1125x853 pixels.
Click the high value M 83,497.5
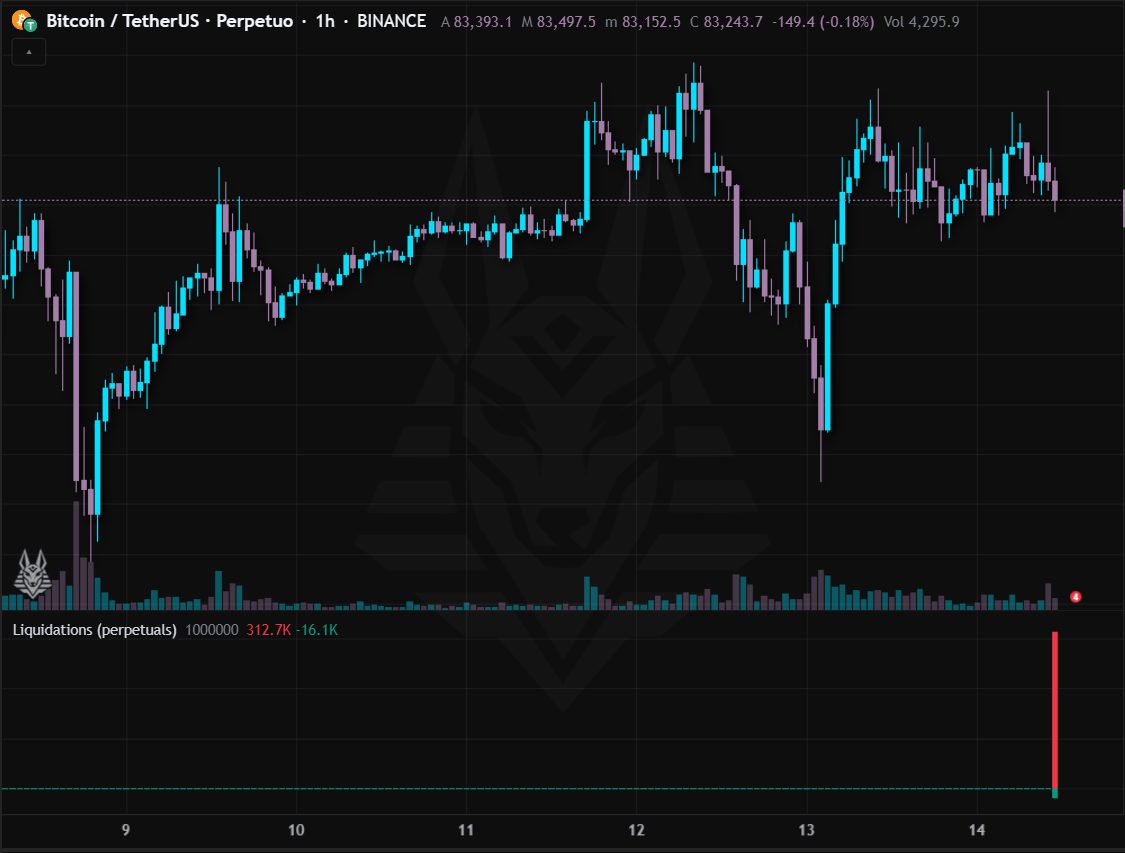tap(558, 22)
